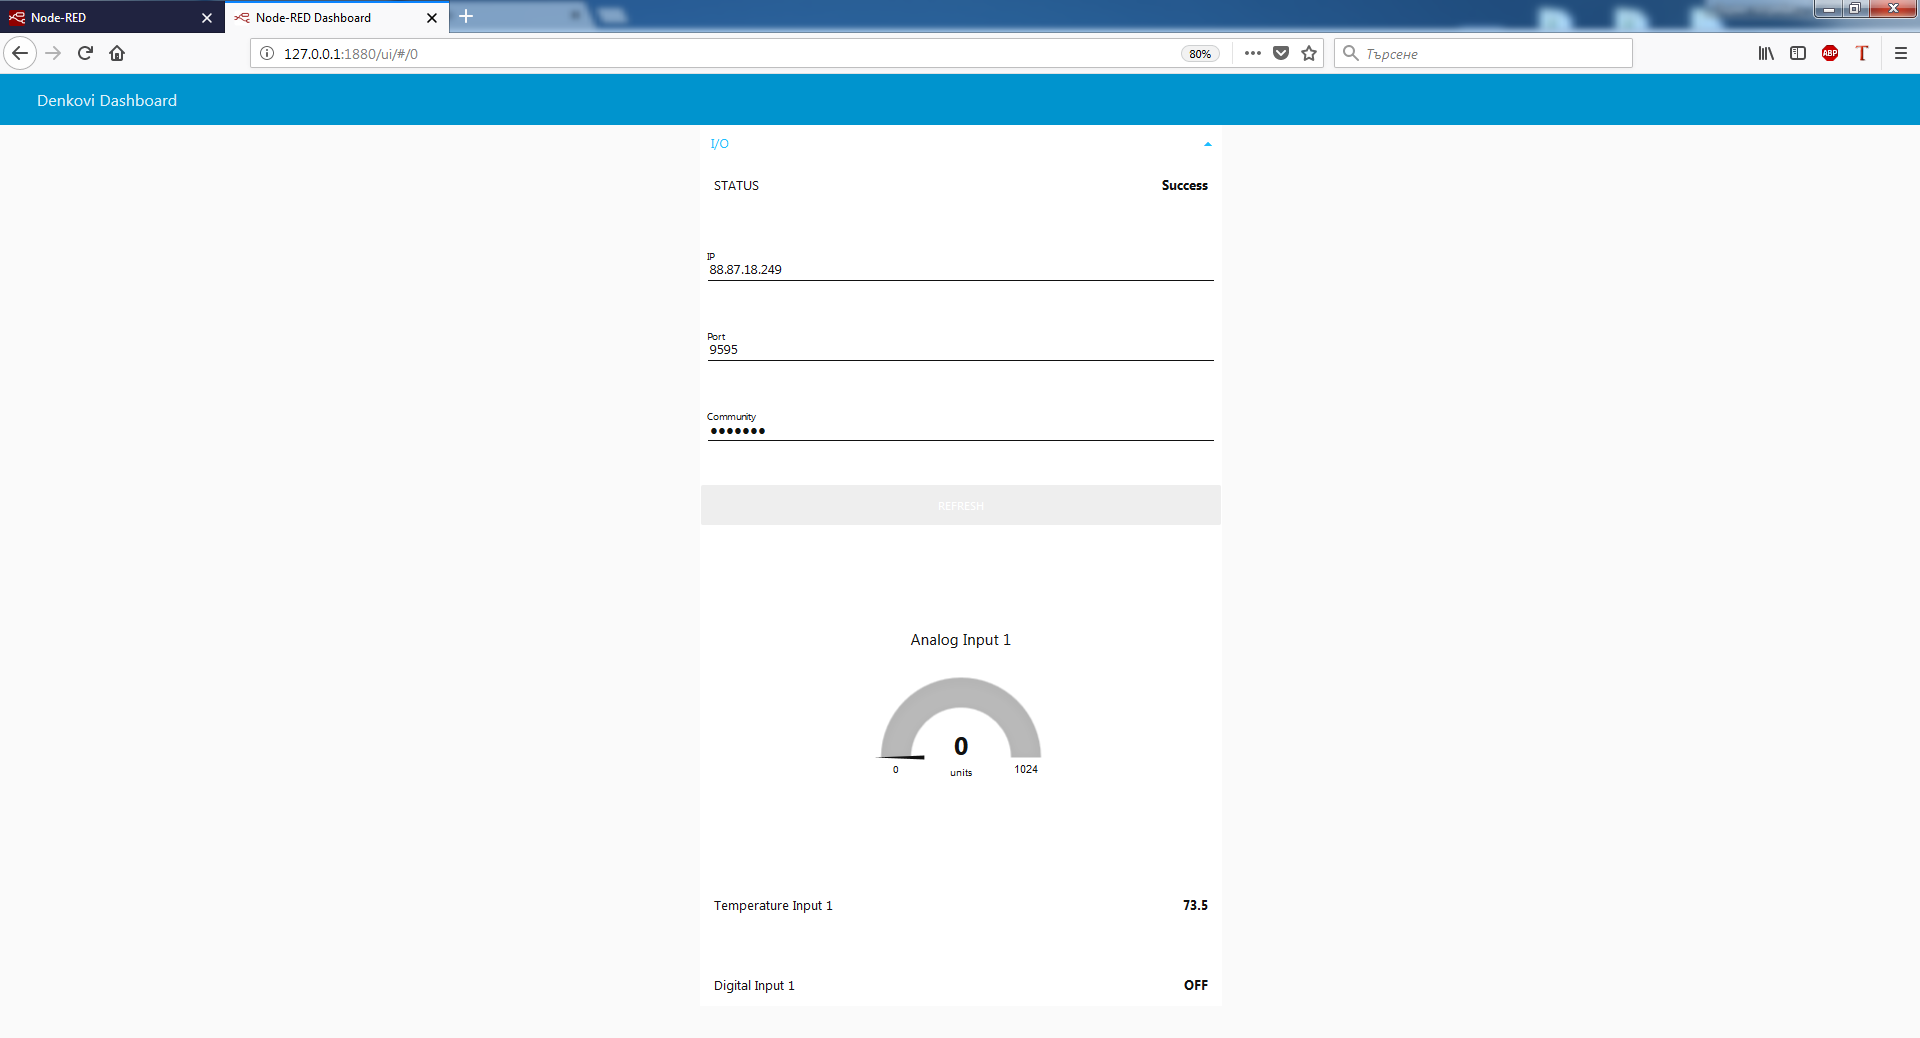Click the Analog Input 1 gauge

960,725
